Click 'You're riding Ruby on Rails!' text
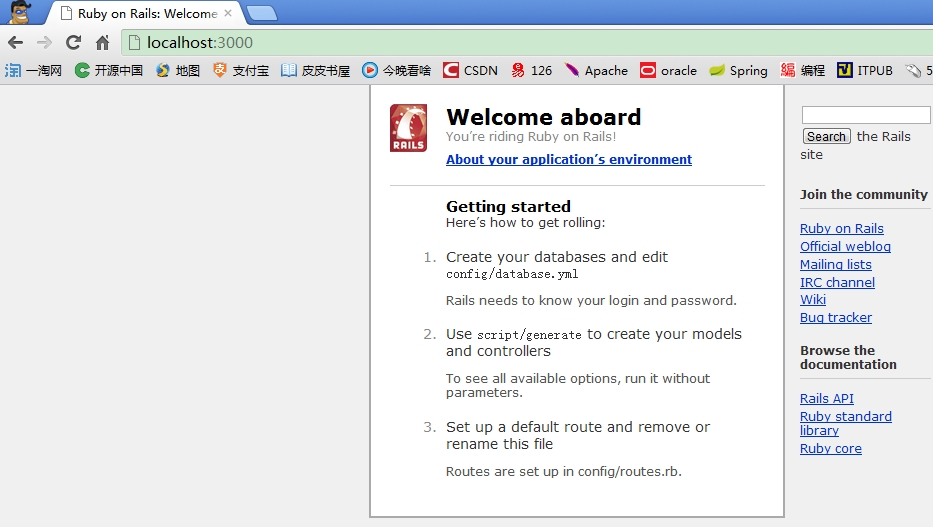Image resolution: width=933 pixels, height=527 pixels. click(531, 137)
